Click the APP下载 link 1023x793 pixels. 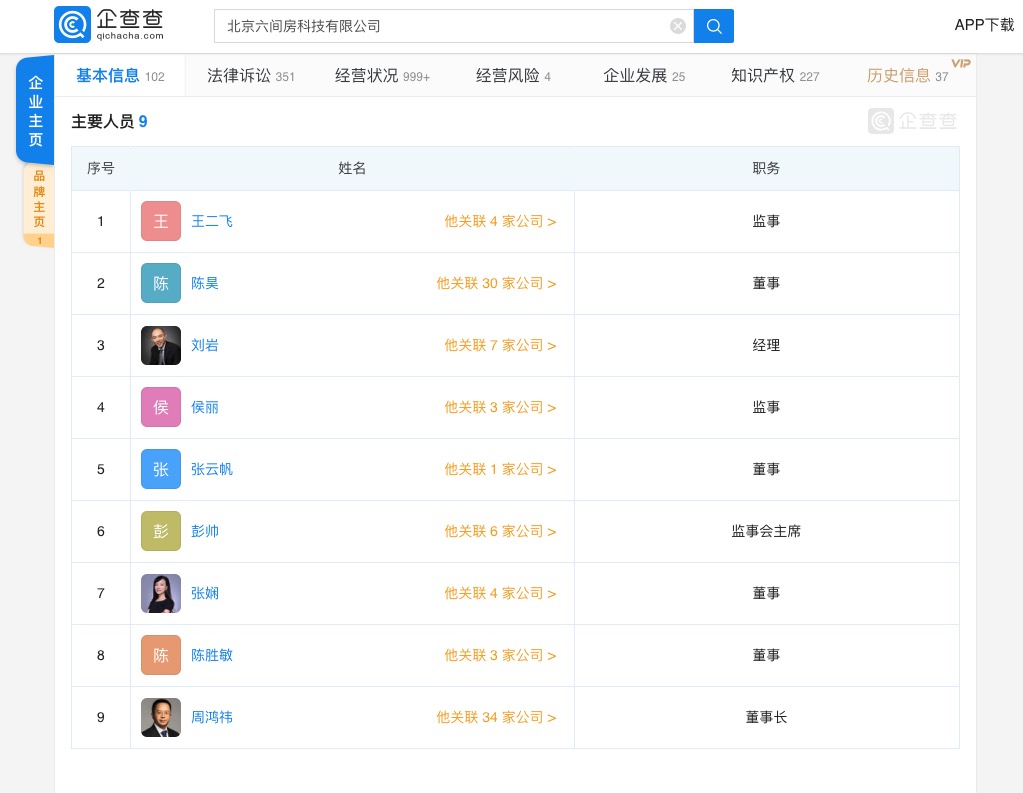coord(984,25)
